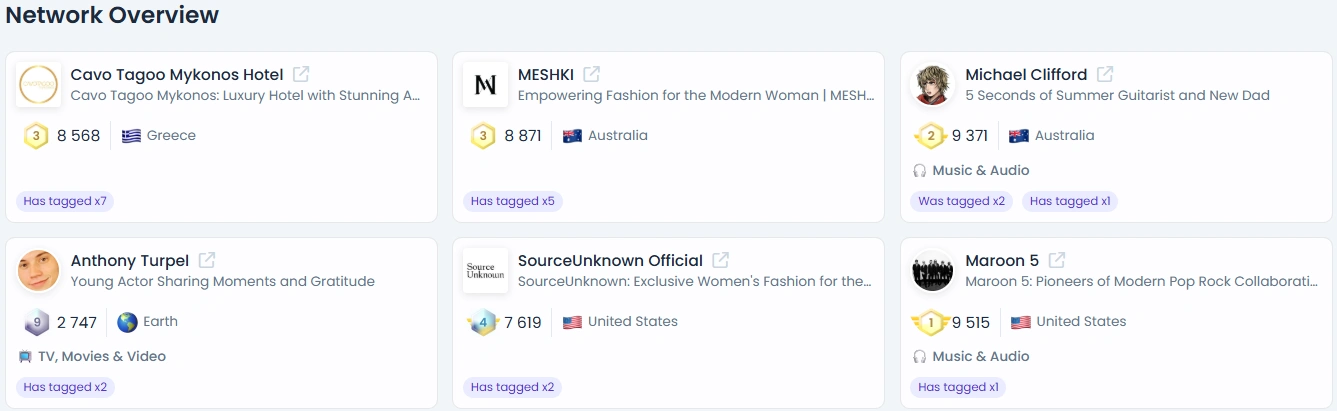Viewport: 1337px width, 411px height.
Task: Click Cavo Tagoo Mykonos Hotel logo avatar
Action: [x=39, y=84]
